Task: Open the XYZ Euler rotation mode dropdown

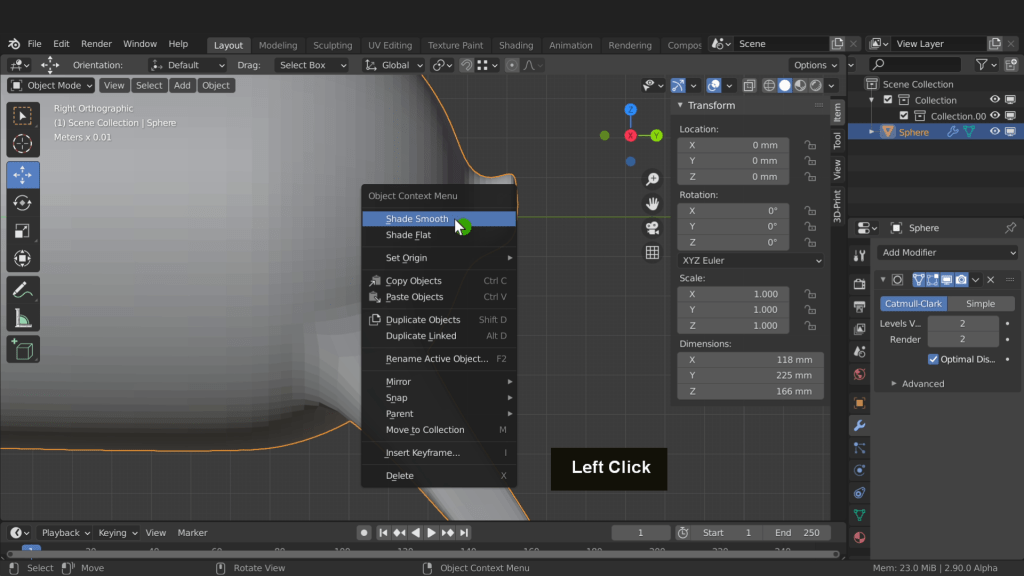Action: [x=750, y=260]
